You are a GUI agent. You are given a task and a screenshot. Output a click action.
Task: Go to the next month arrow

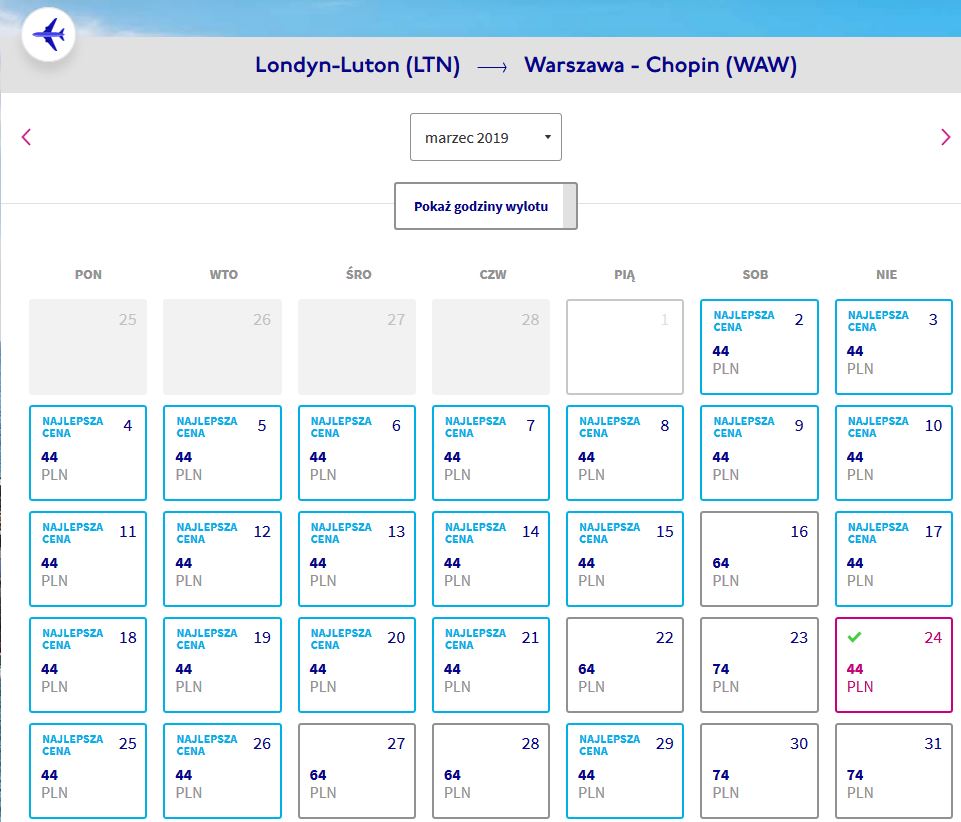(946, 137)
